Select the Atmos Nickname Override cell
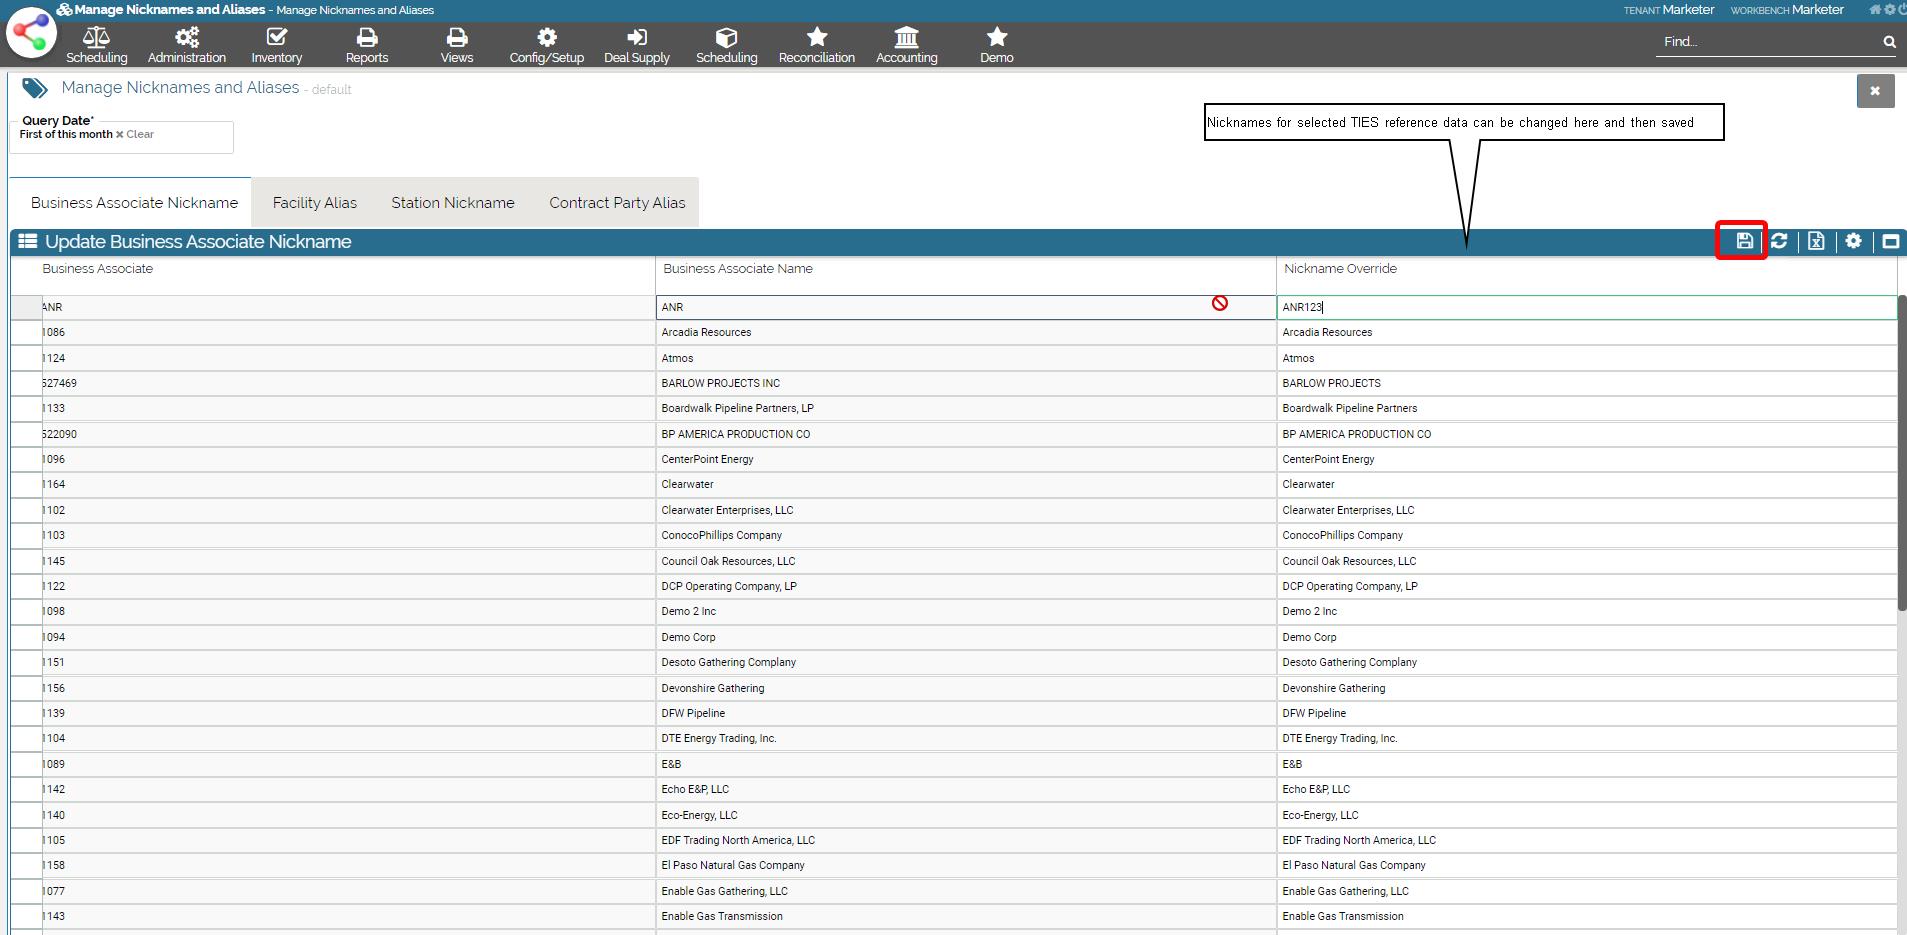1907x935 pixels. point(1585,358)
